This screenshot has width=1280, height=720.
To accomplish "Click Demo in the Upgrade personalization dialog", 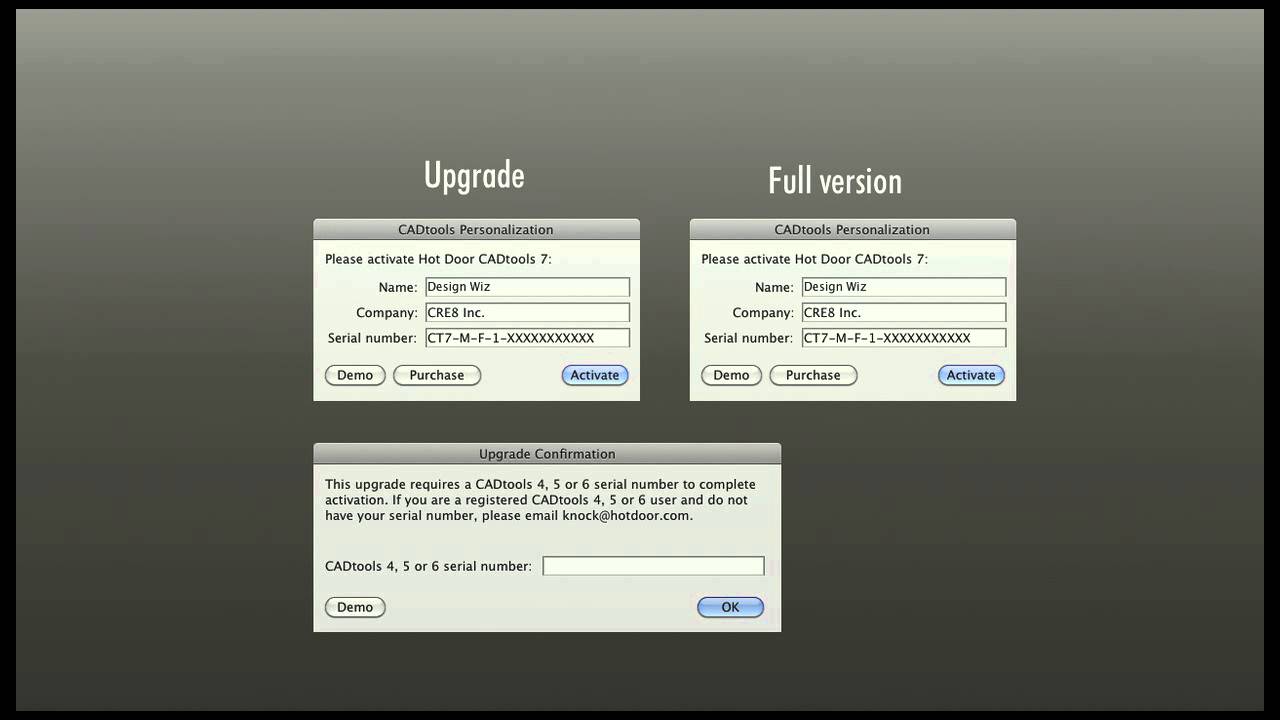I will [355, 375].
